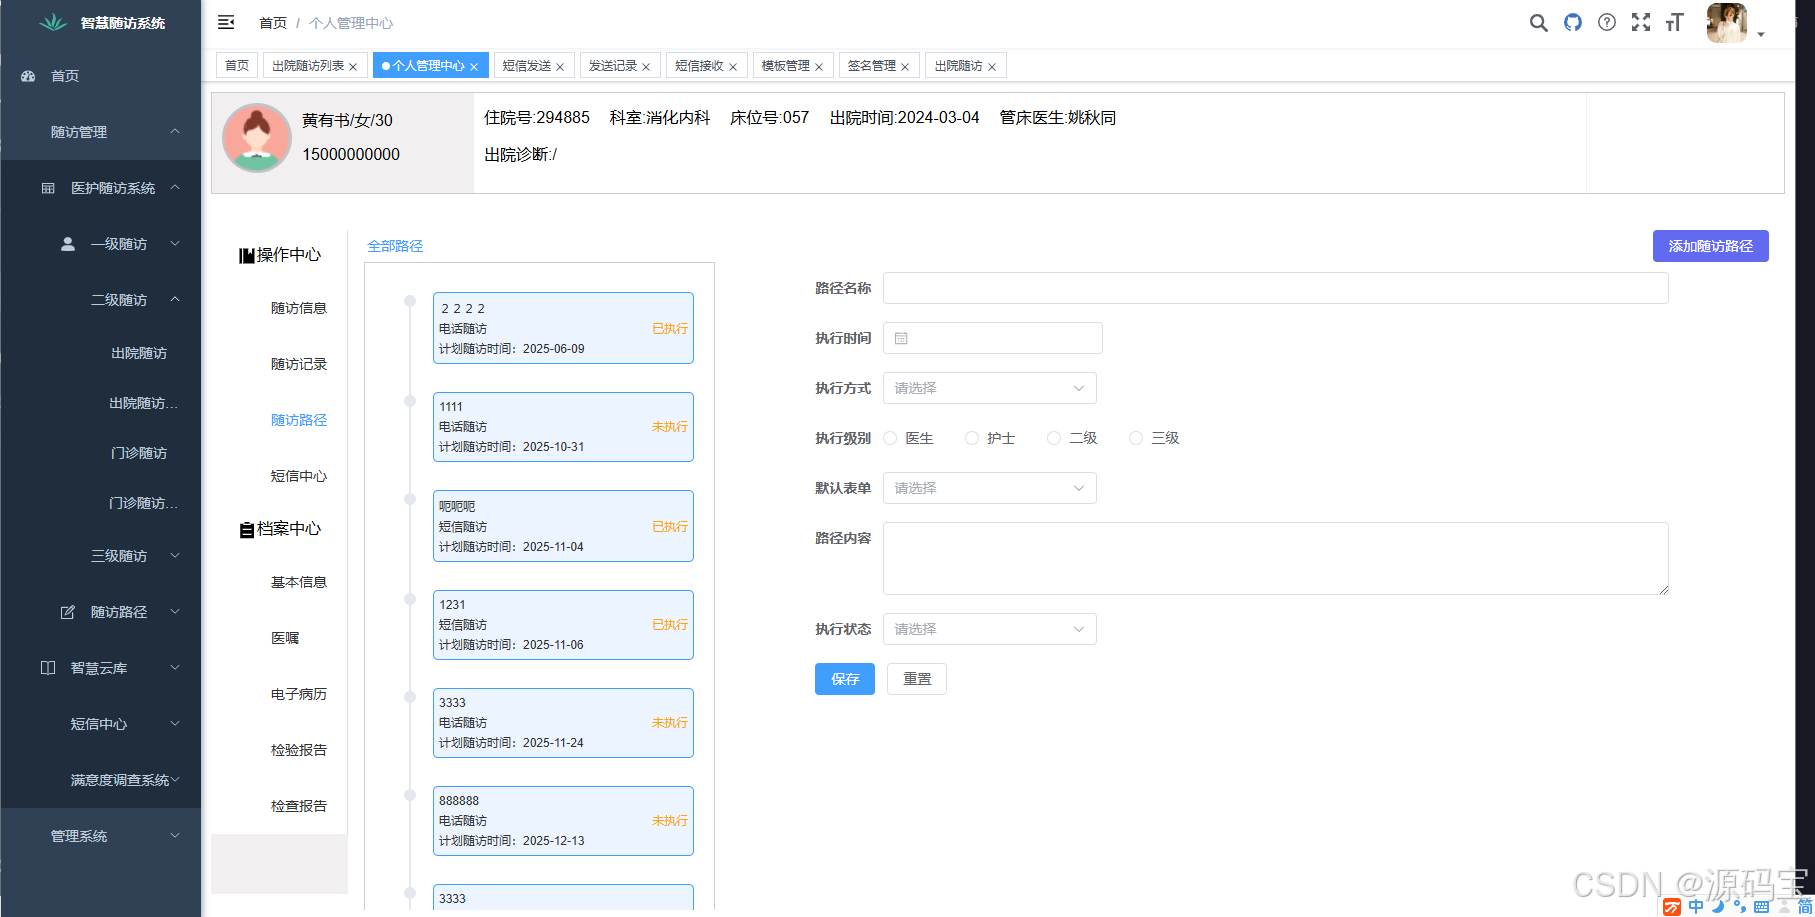Close the 出院随访列表 tab
The image size is (1815, 917).
coord(353,67)
